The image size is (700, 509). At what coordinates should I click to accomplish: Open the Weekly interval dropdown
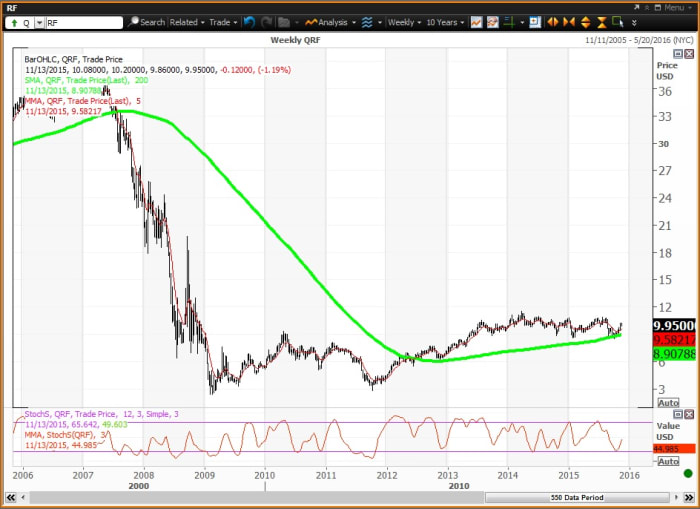tap(404, 22)
